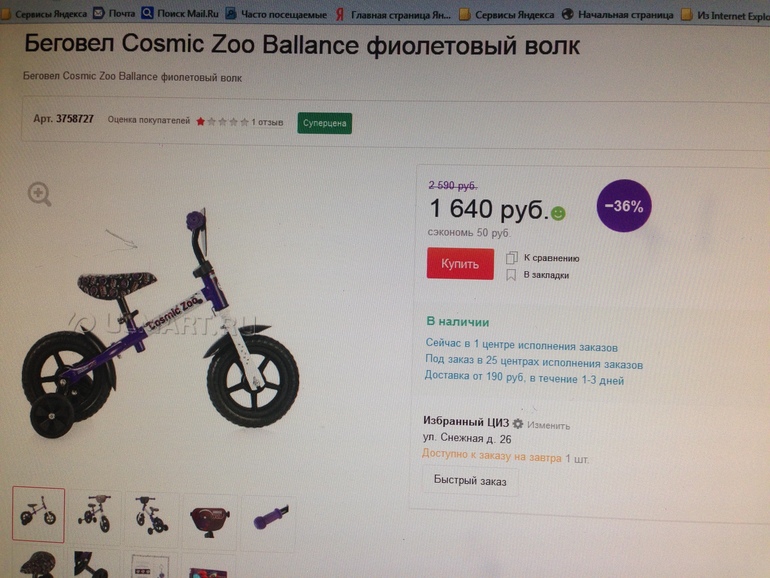Image resolution: width=770 pixels, height=578 pixels.
Task: Click the green Суперцена badge
Action: click(x=325, y=123)
